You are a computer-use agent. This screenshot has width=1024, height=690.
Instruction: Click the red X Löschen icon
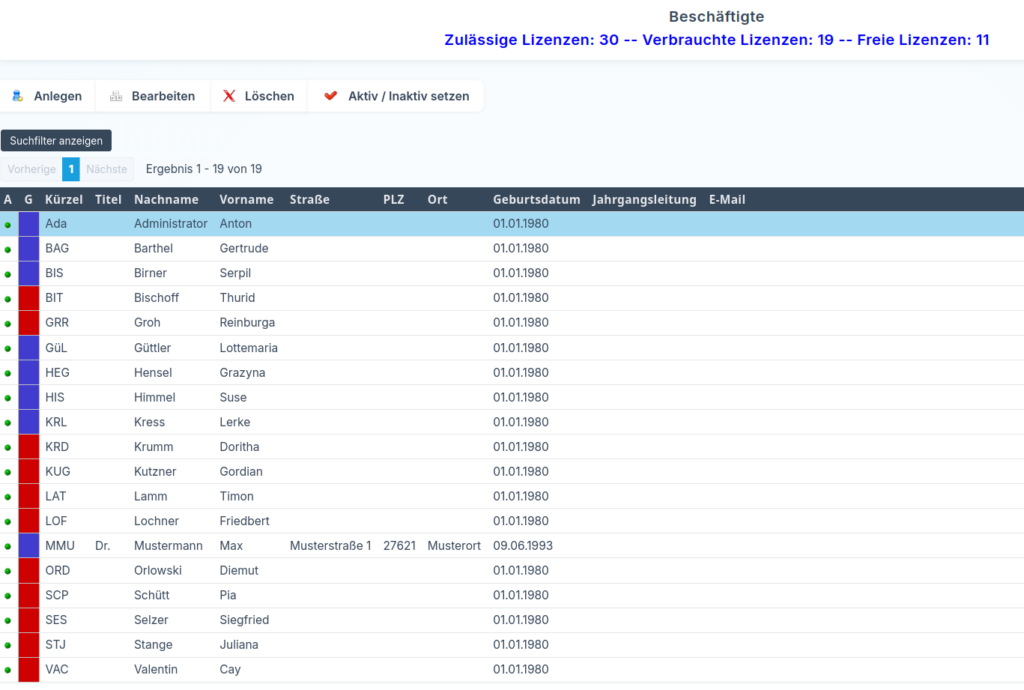[x=229, y=96]
